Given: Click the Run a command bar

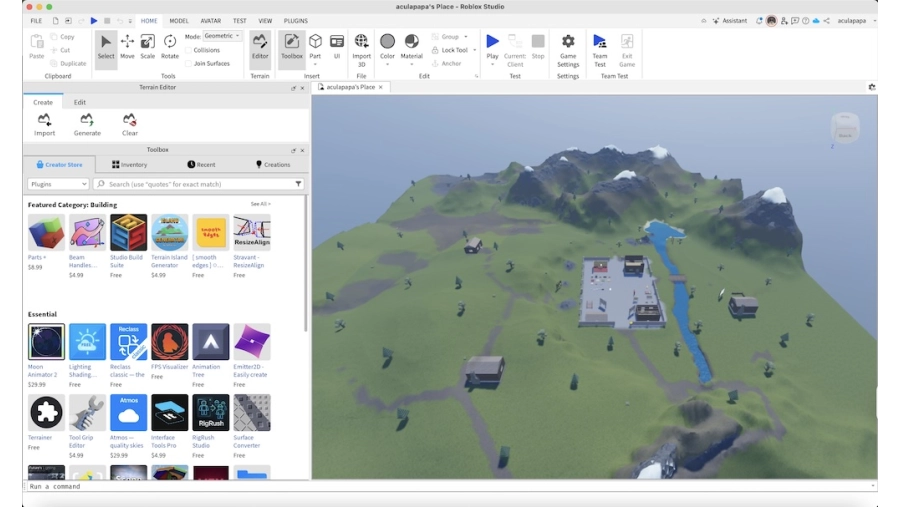Looking at the screenshot, I should (449, 486).
